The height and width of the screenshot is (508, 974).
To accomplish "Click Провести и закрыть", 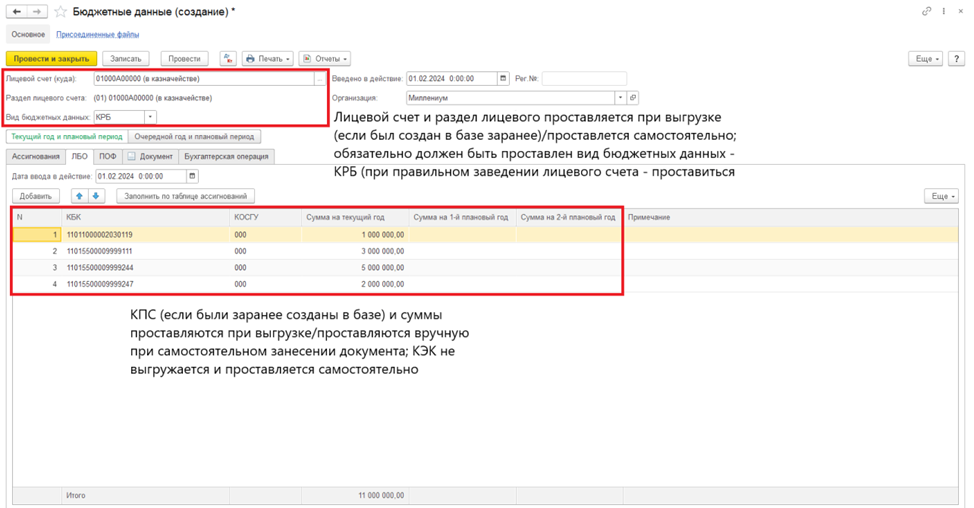I will (x=52, y=58).
